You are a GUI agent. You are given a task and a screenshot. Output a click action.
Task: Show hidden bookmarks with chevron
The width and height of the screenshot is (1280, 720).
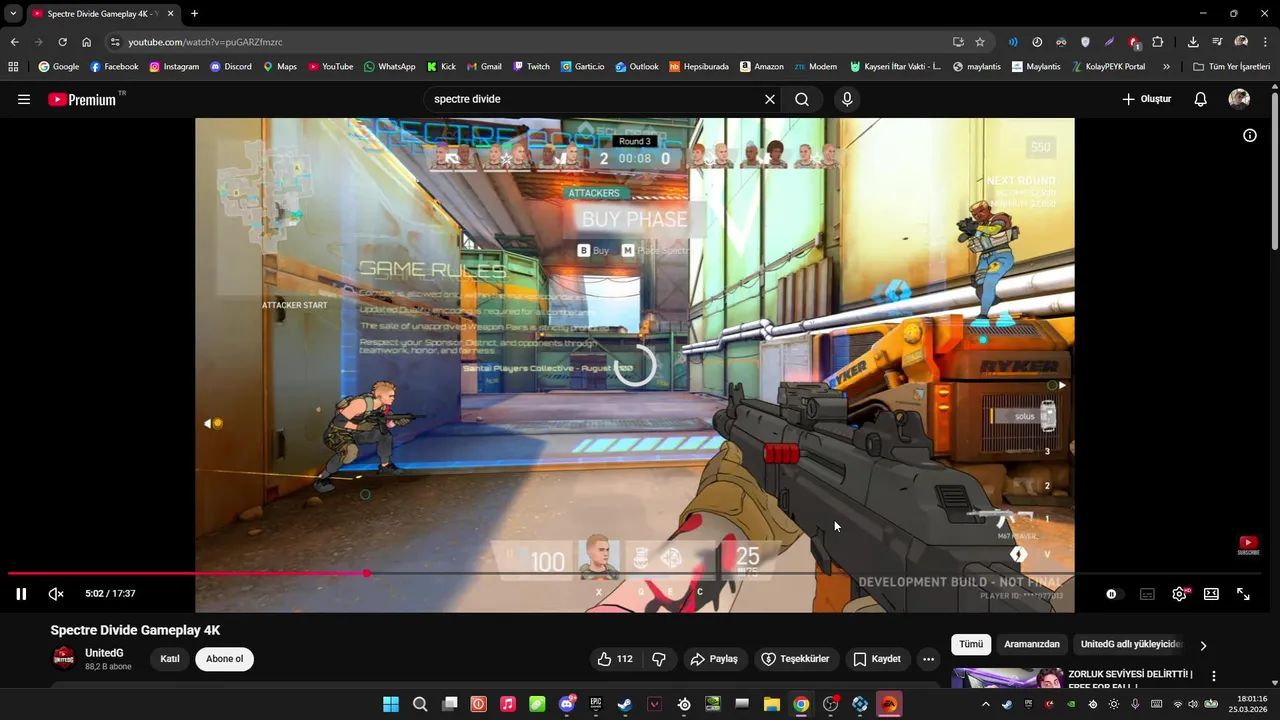click(1166, 67)
